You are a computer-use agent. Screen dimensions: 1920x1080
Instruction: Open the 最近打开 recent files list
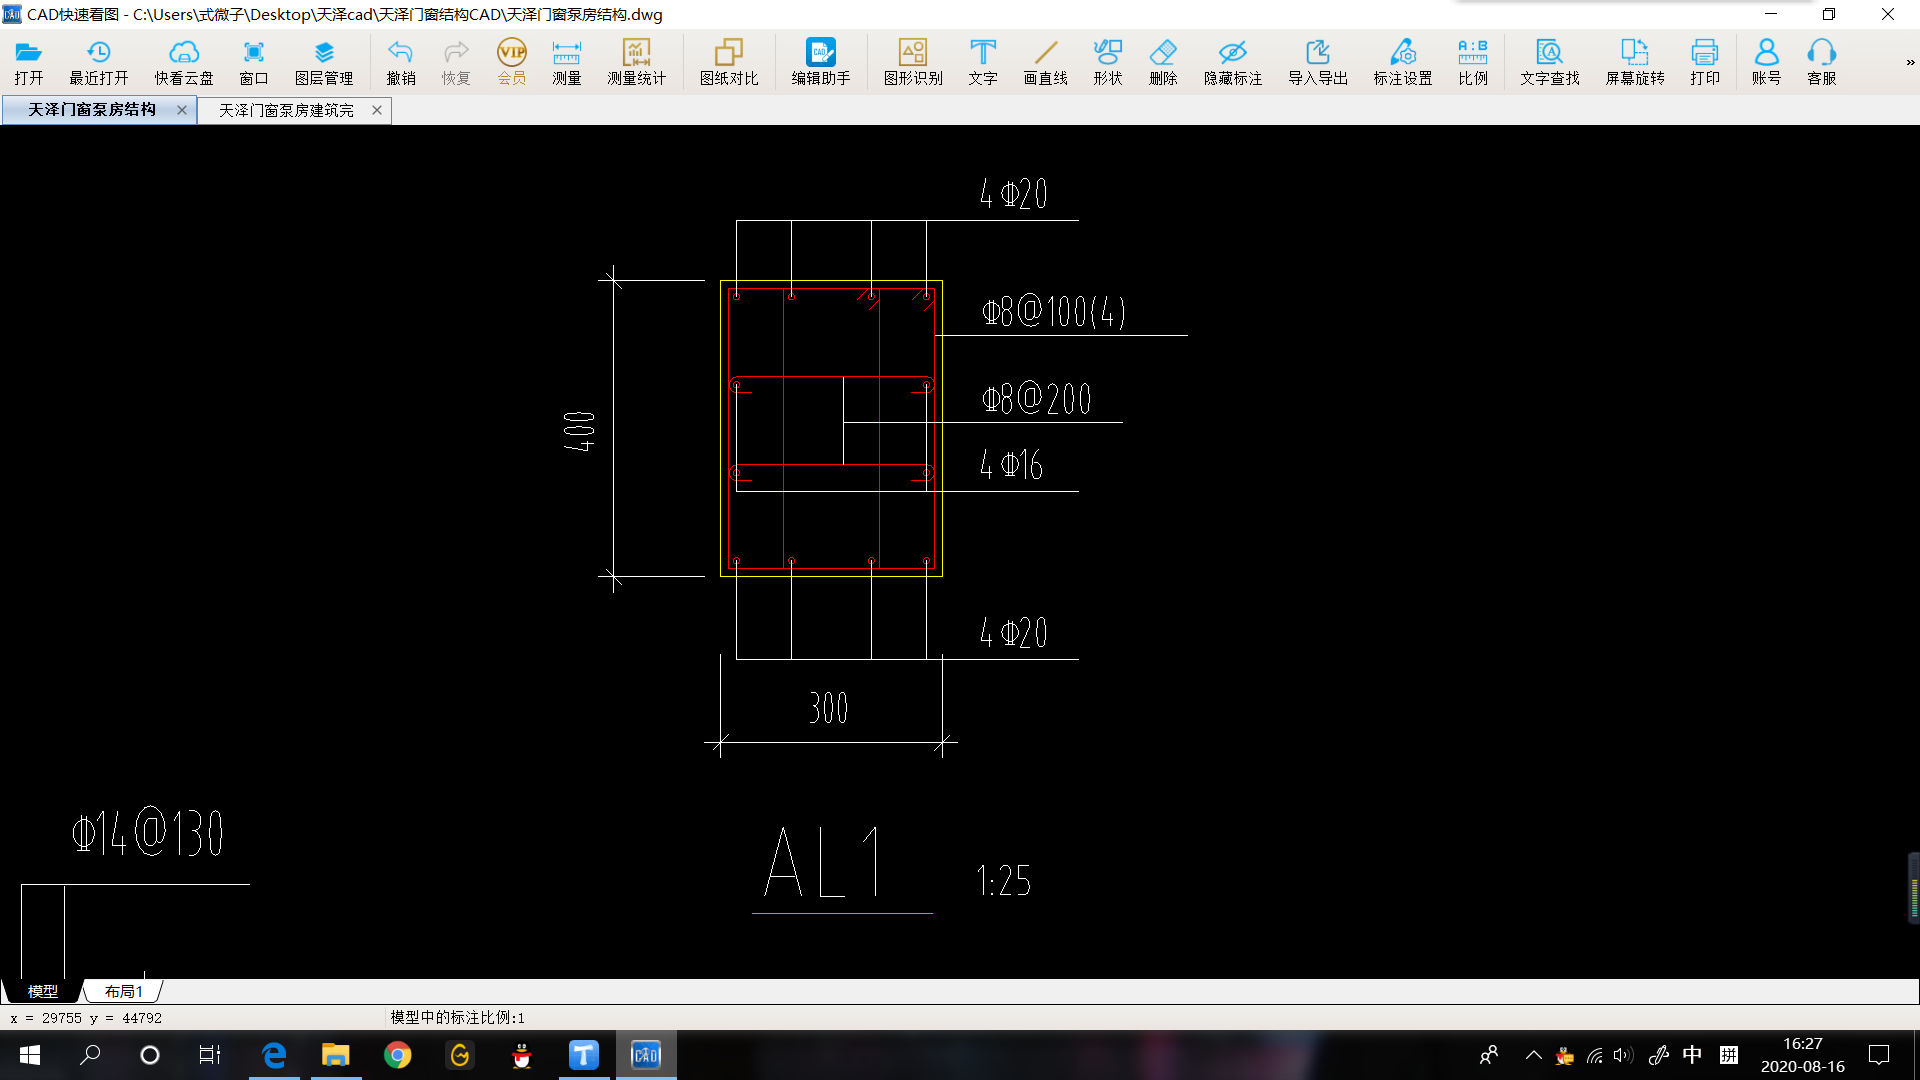coord(98,61)
